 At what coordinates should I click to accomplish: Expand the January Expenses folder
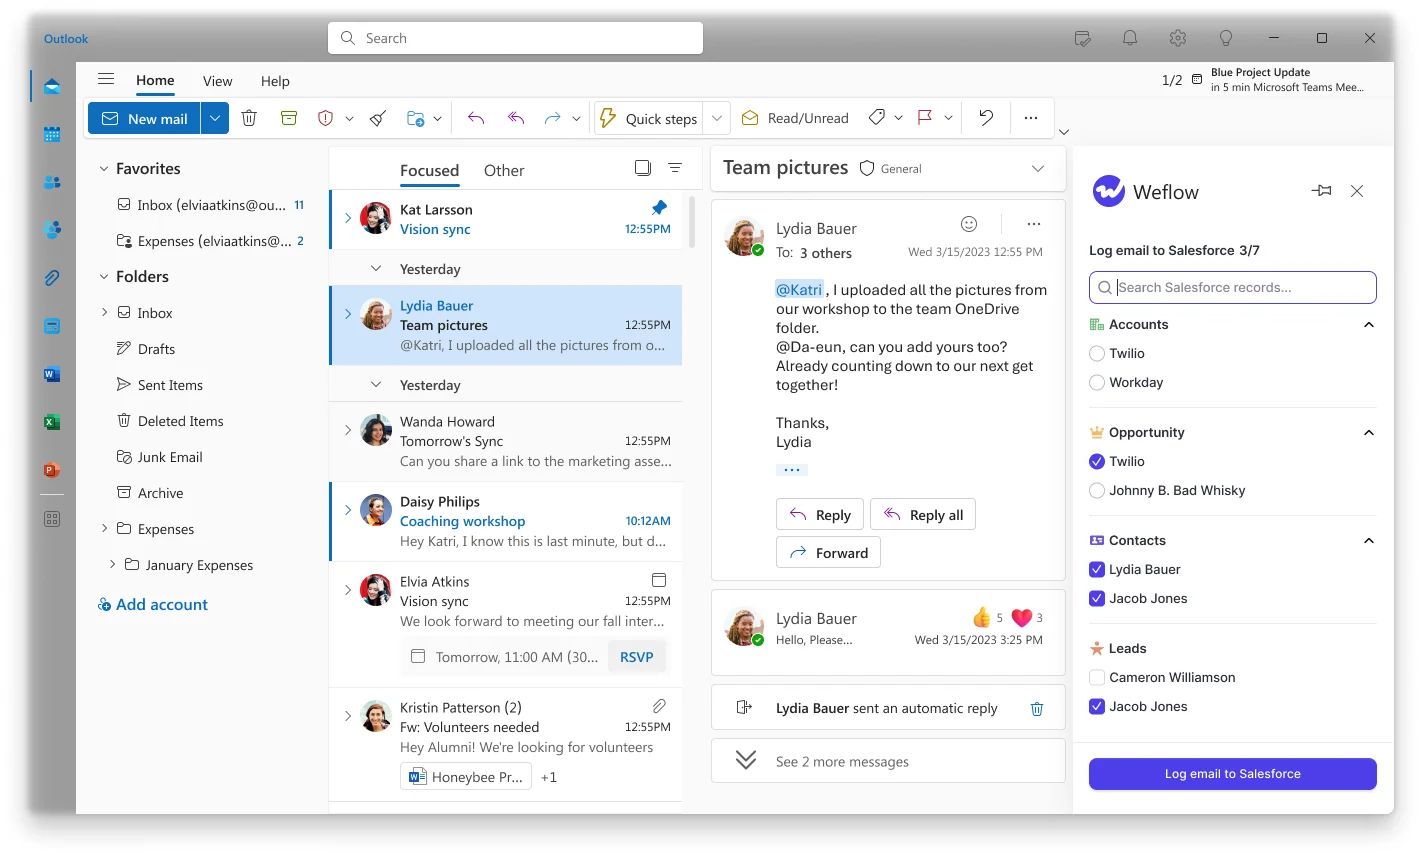click(x=112, y=564)
